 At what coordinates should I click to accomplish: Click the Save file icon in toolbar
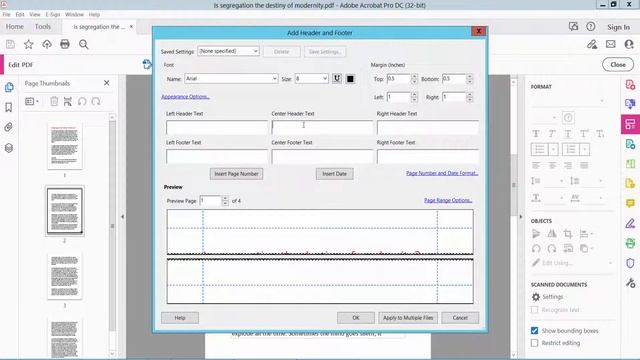[x=10, y=44]
